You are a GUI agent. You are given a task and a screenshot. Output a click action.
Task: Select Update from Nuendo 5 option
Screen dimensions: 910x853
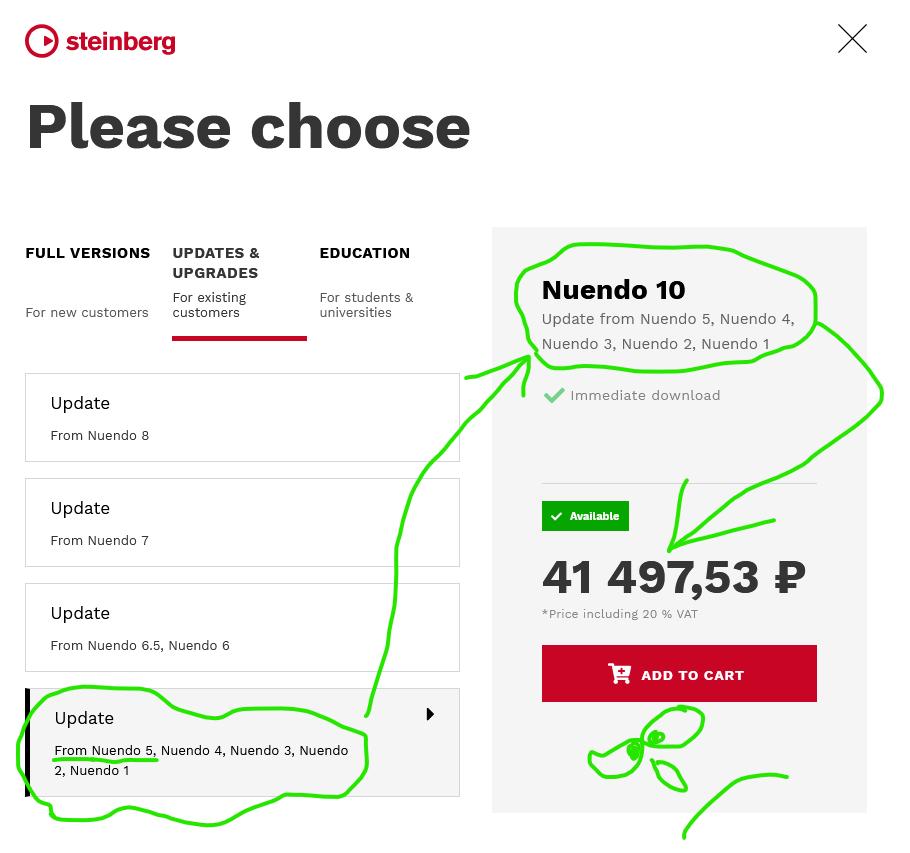point(242,742)
